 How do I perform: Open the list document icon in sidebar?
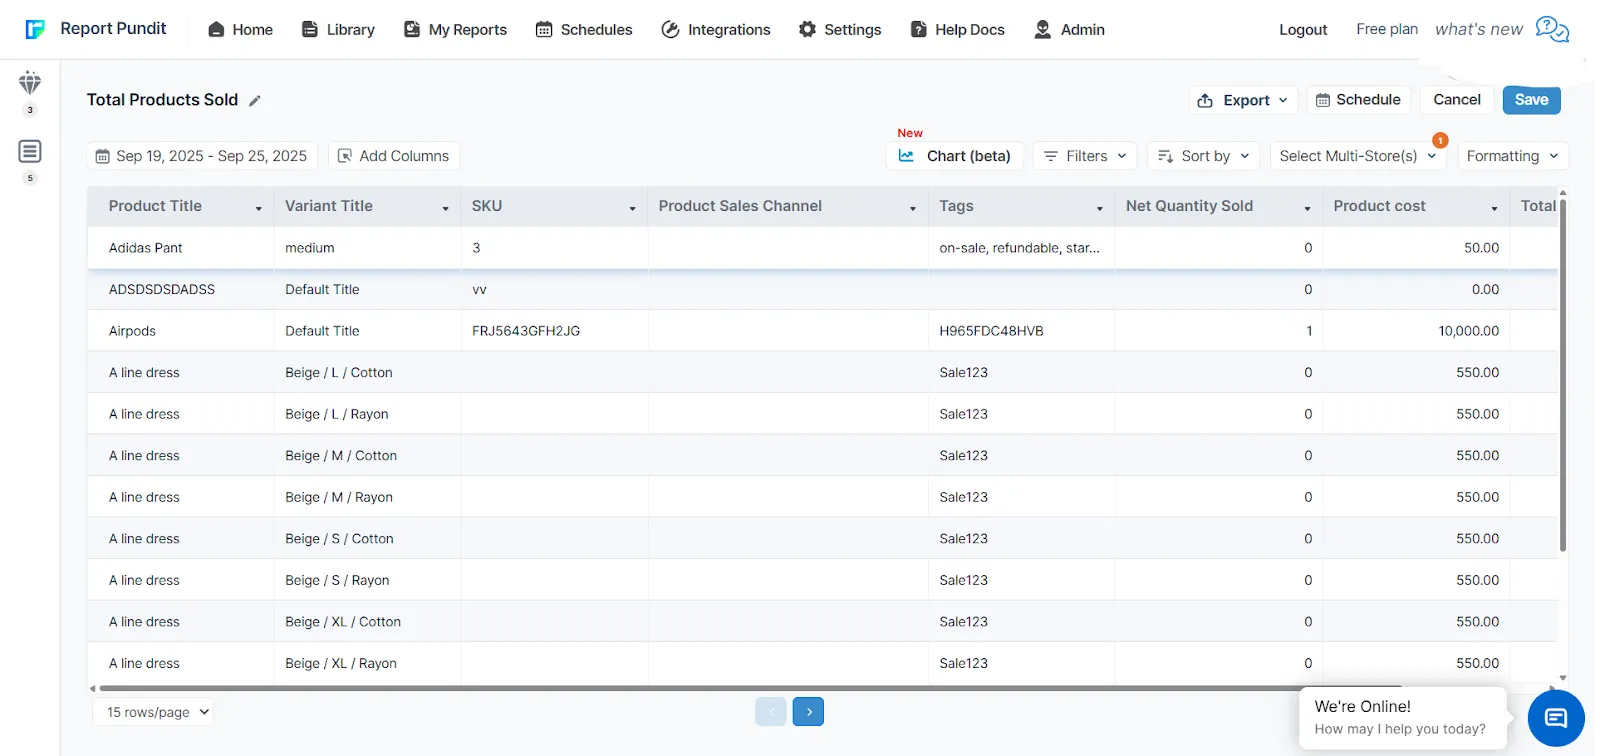[30, 151]
